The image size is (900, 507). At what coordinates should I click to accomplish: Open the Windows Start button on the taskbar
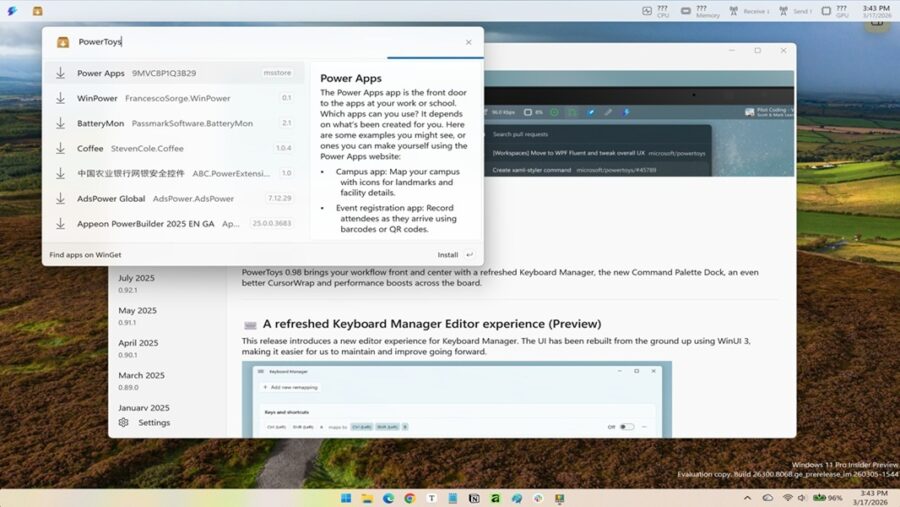pyautogui.click(x=346, y=498)
